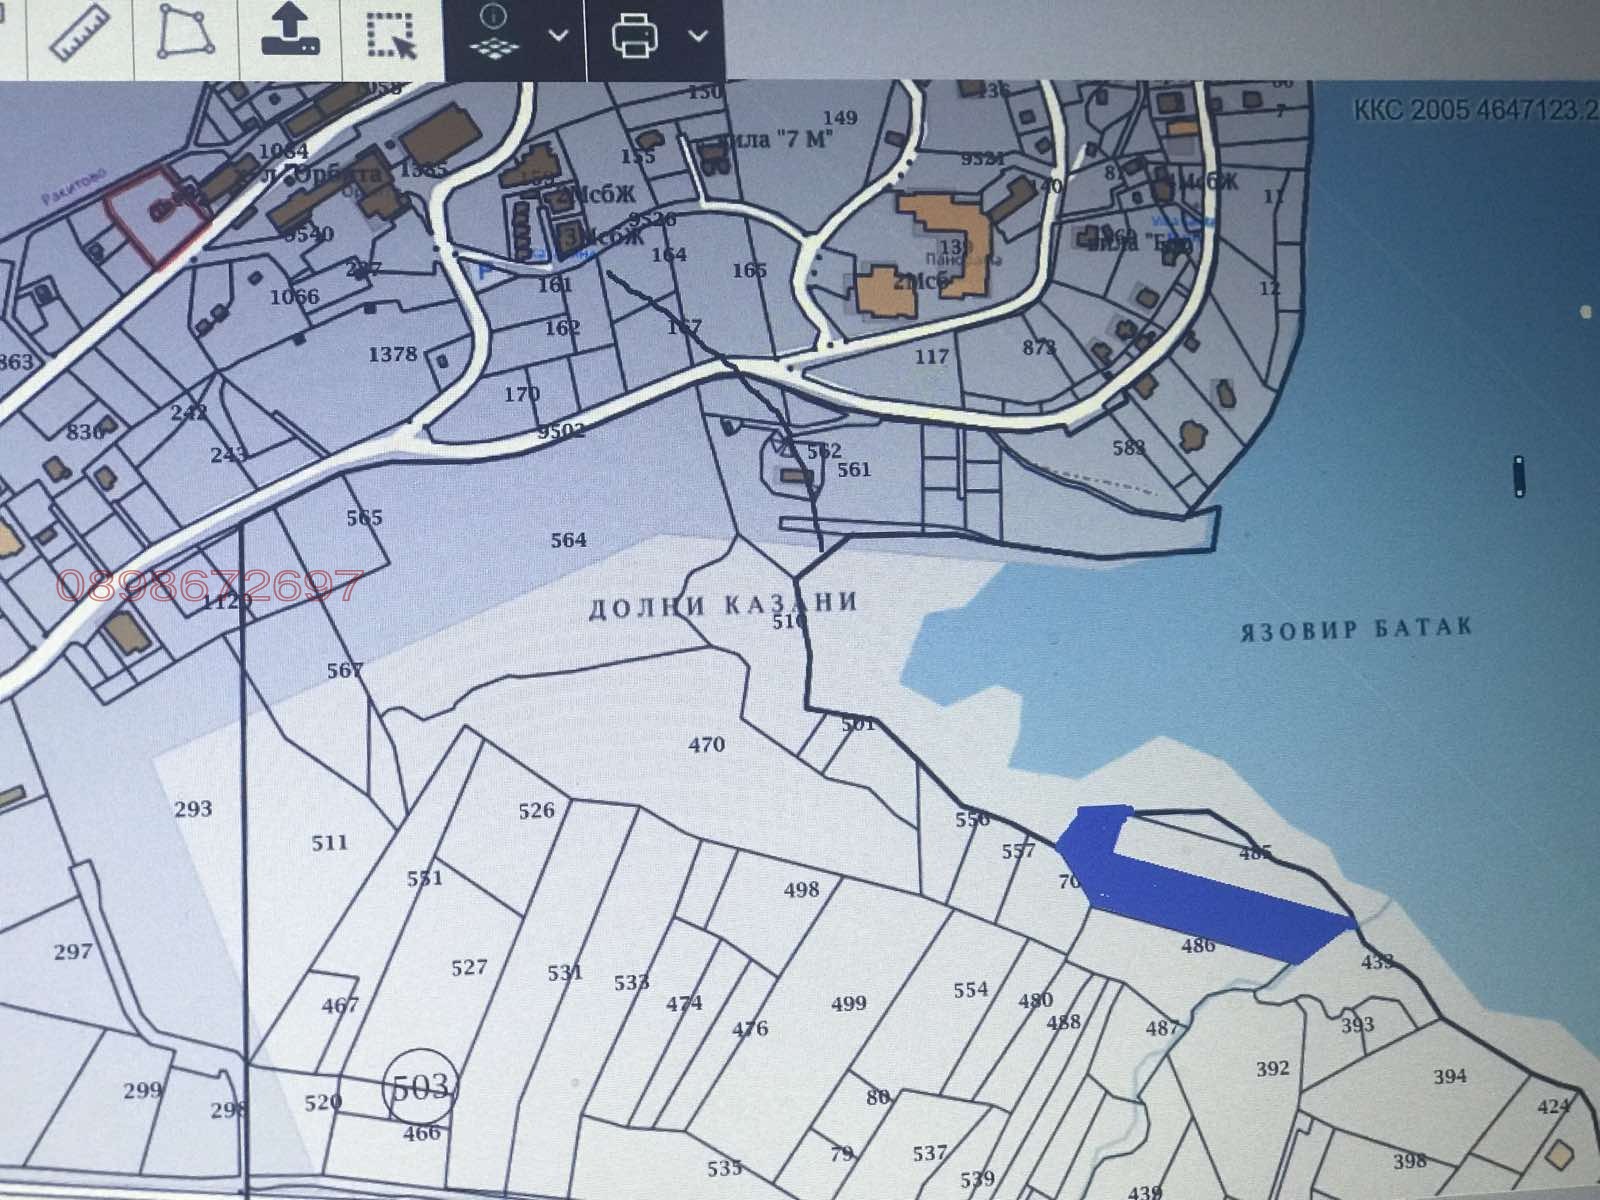This screenshot has height=1200, width=1600.
Task: Click the layer info identify icon
Action: tap(494, 34)
